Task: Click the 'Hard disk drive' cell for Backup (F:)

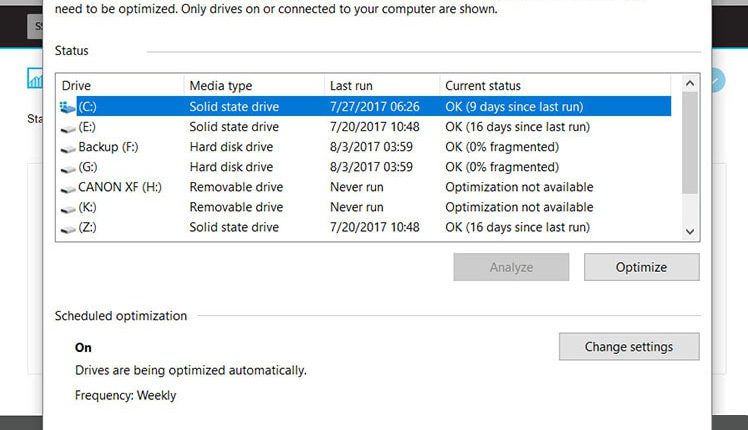Action: pyautogui.click(x=231, y=147)
